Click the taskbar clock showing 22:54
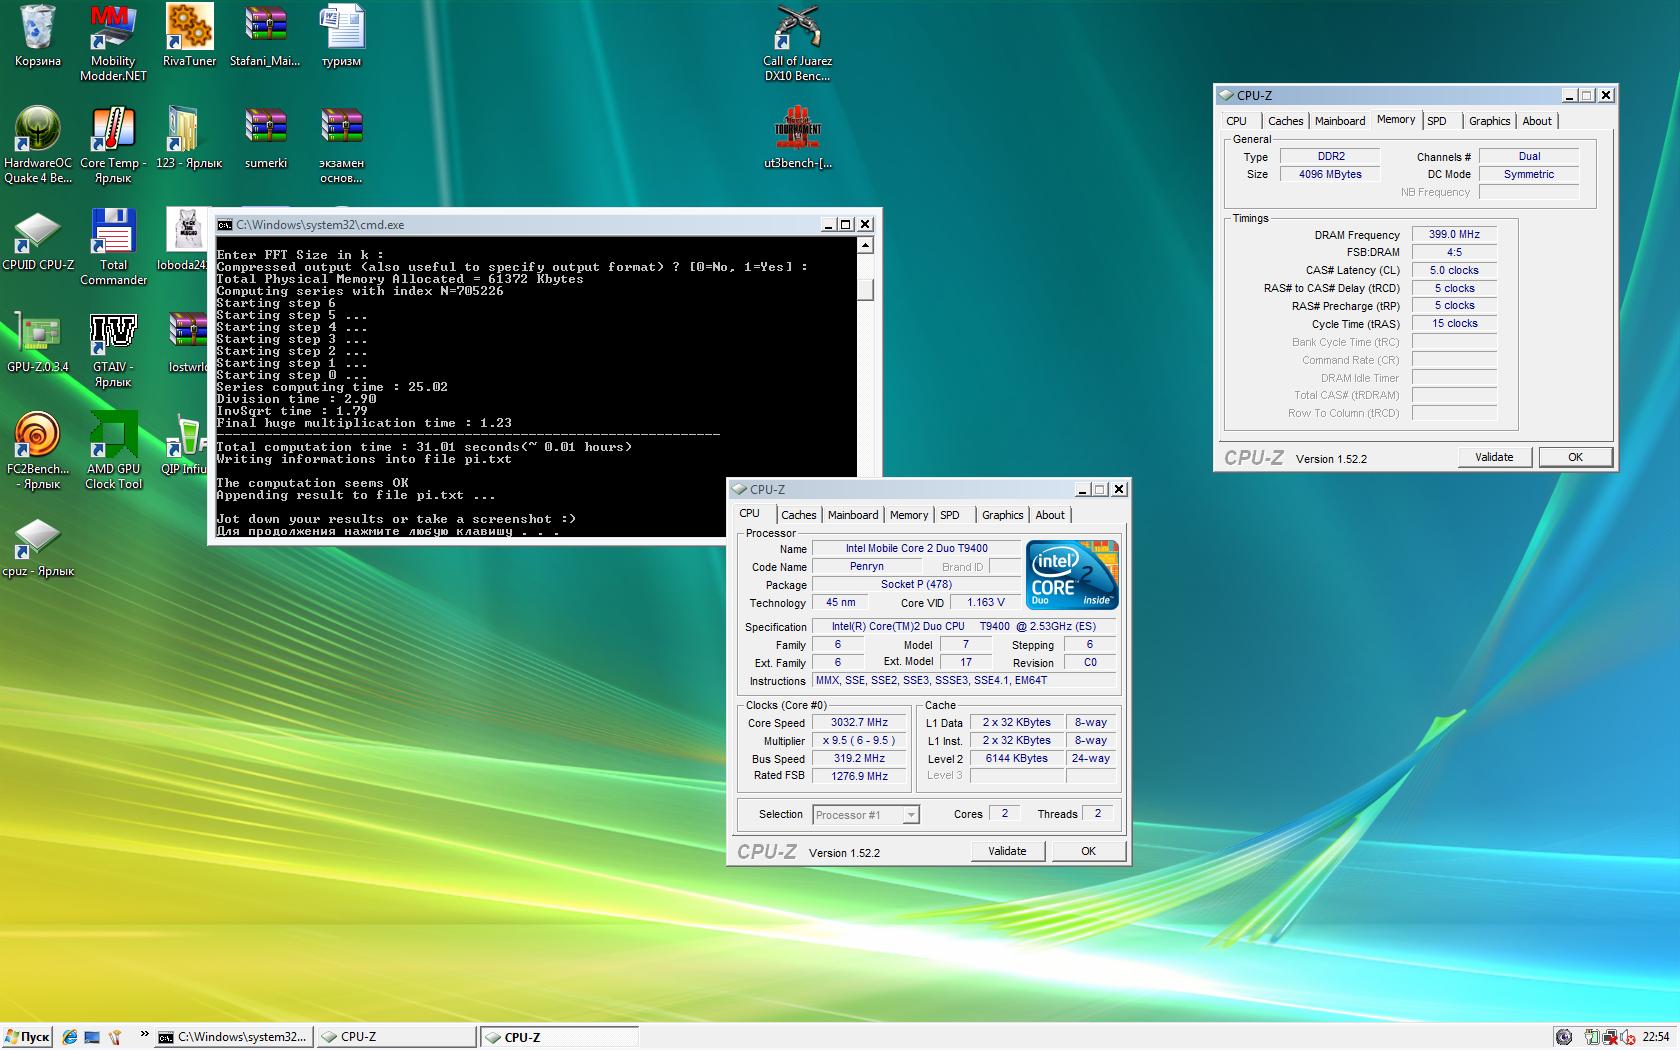This screenshot has width=1680, height=1050. pos(1656,1037)
